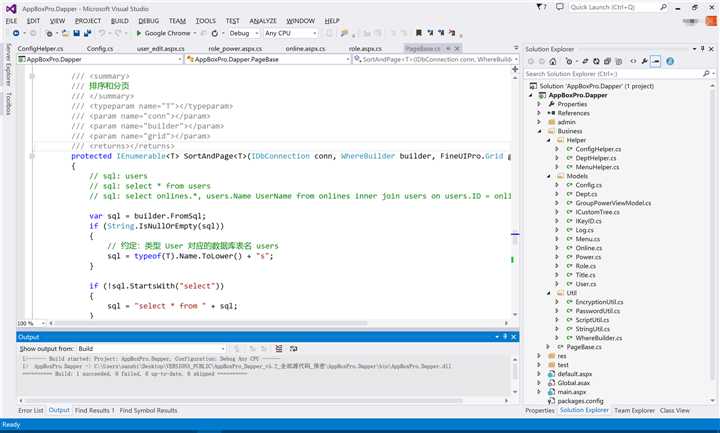Select default.aspx in Solution Explorer

click(x=574, y=374)
